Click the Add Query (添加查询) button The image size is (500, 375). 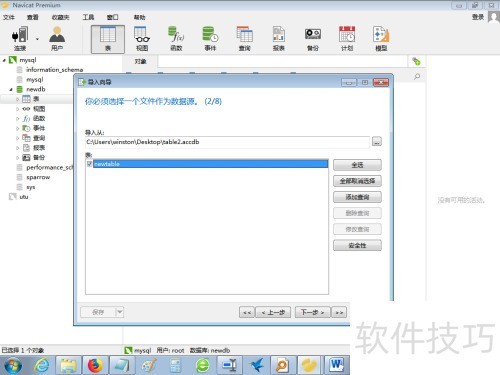pos(357,197)
